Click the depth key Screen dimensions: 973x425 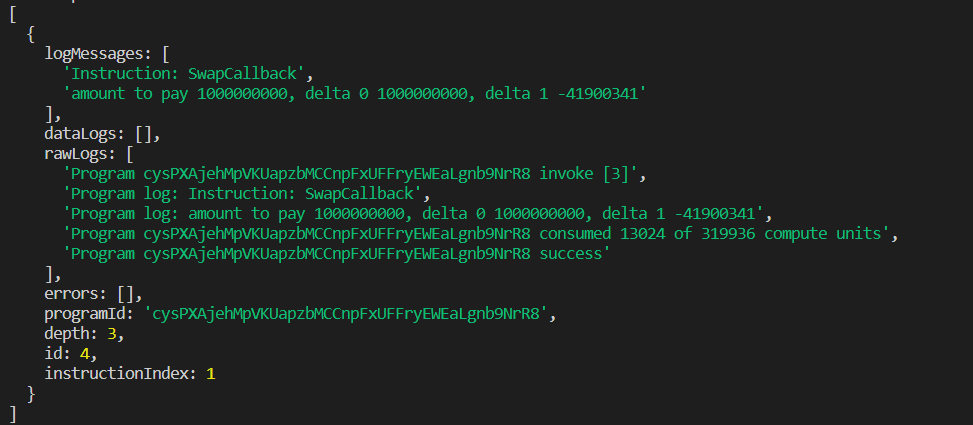coord(67,333)
